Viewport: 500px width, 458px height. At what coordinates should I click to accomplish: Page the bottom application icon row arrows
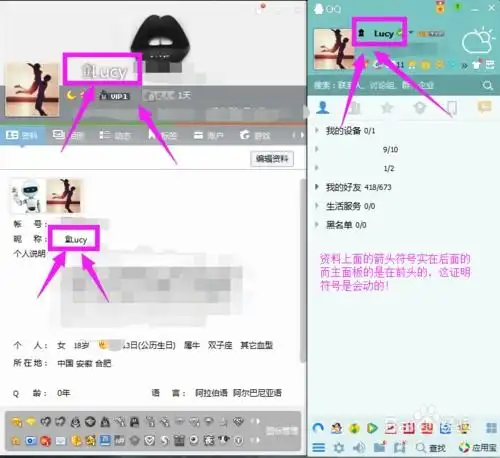(256, 440)
